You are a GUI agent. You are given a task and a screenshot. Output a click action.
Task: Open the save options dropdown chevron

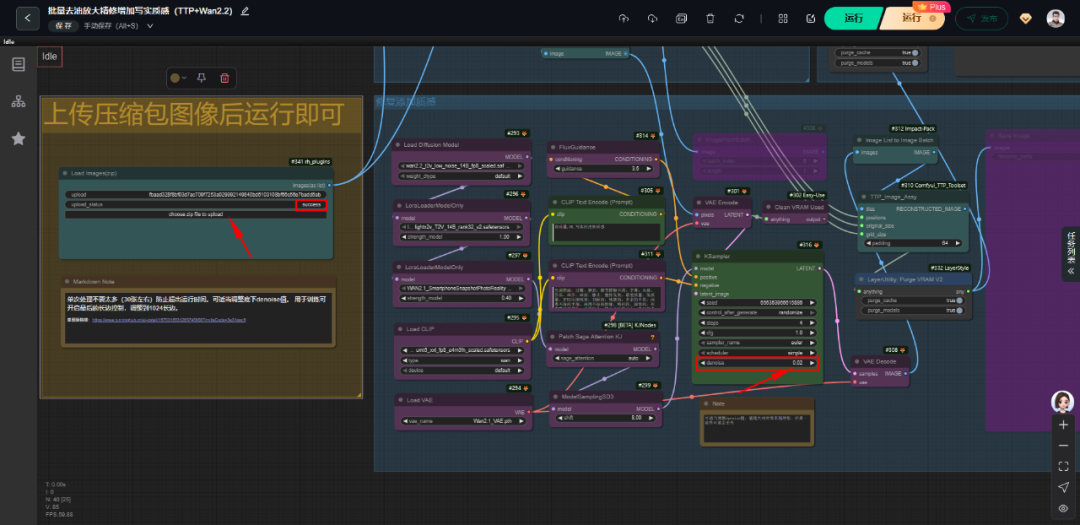[150, 26]
